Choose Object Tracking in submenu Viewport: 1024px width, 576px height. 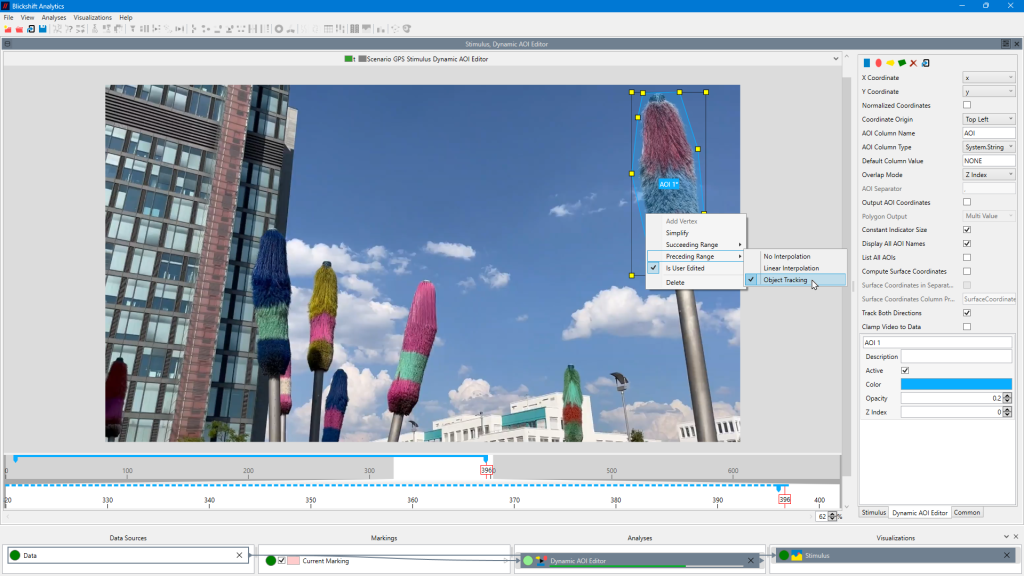click(x=795, y=280)
